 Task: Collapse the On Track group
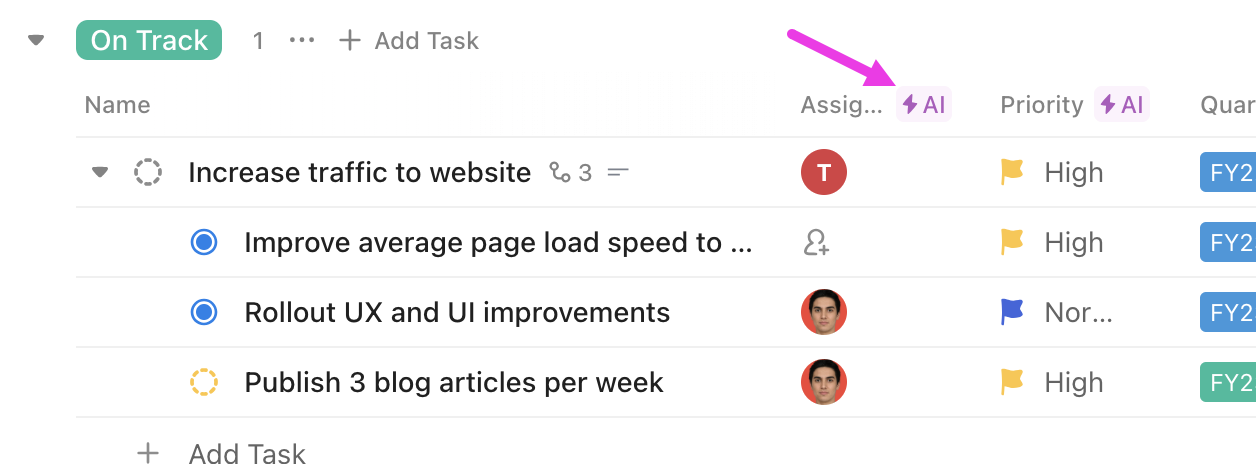(x=37, y=41)
